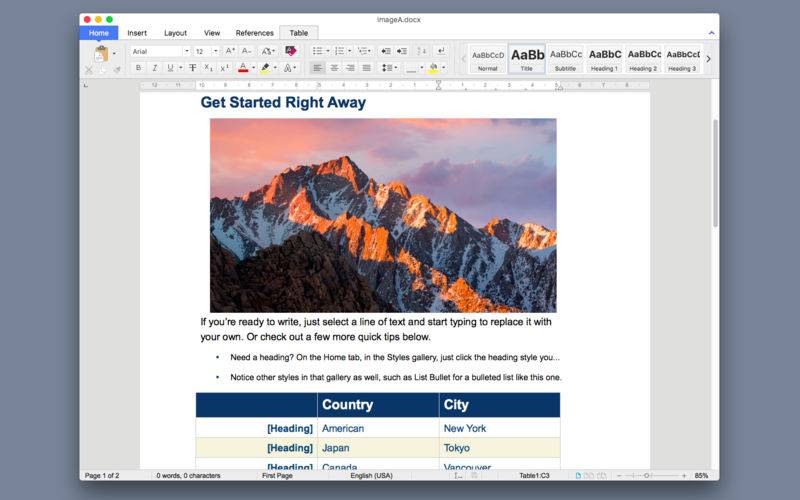Click the change case Aa icon
800x500 pixels.
point(267,51)
